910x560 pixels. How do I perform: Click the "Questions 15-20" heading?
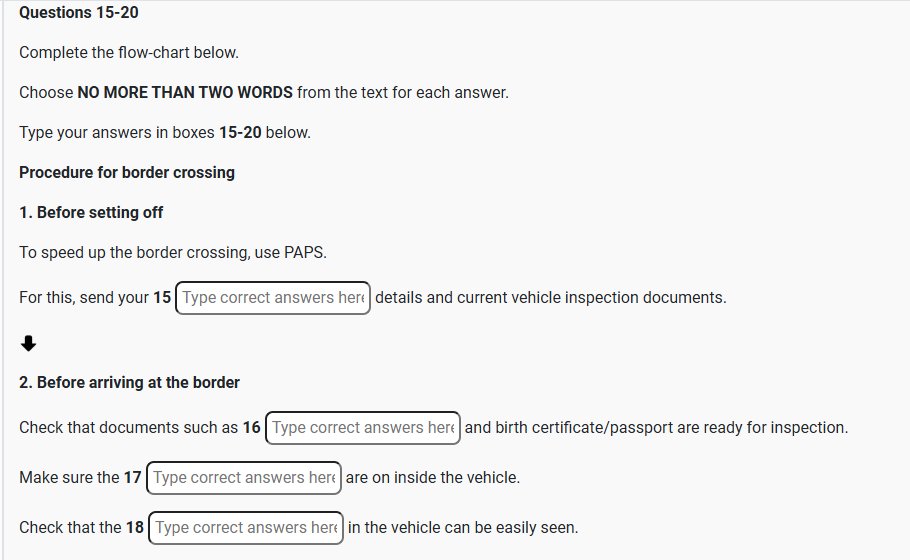coord(79,13)
